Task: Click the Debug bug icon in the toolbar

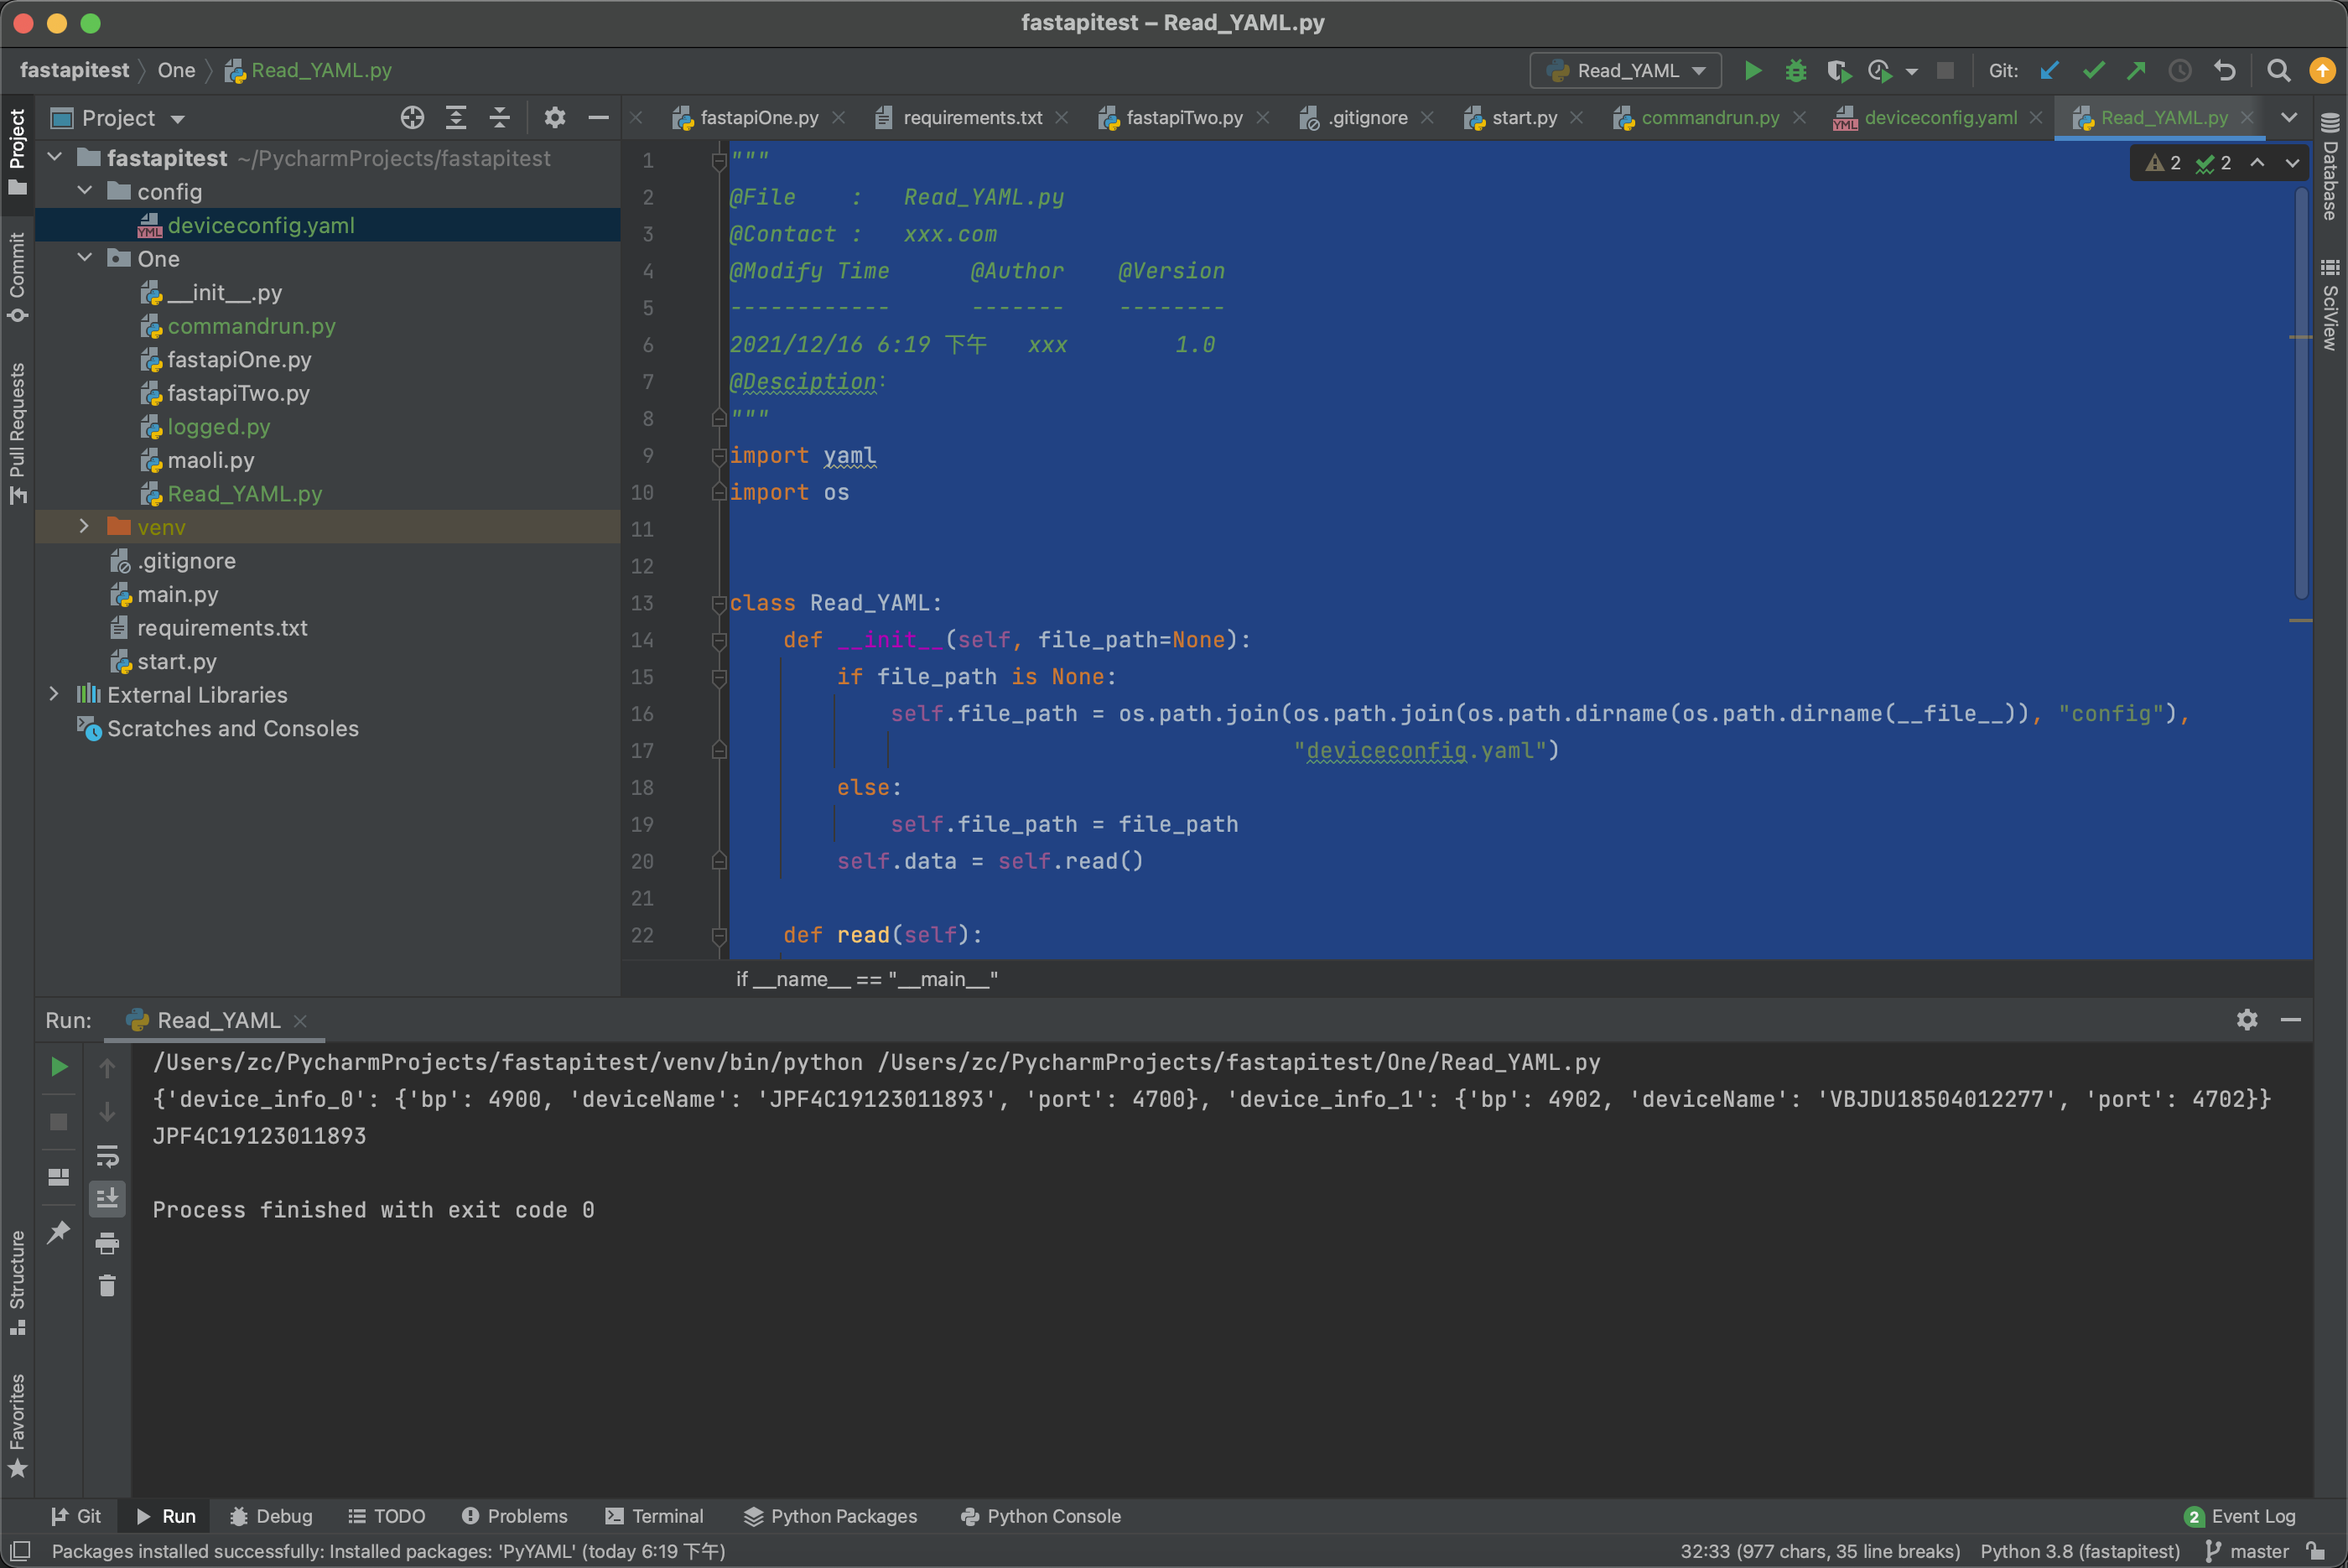Action: (x=1796, y=71)
